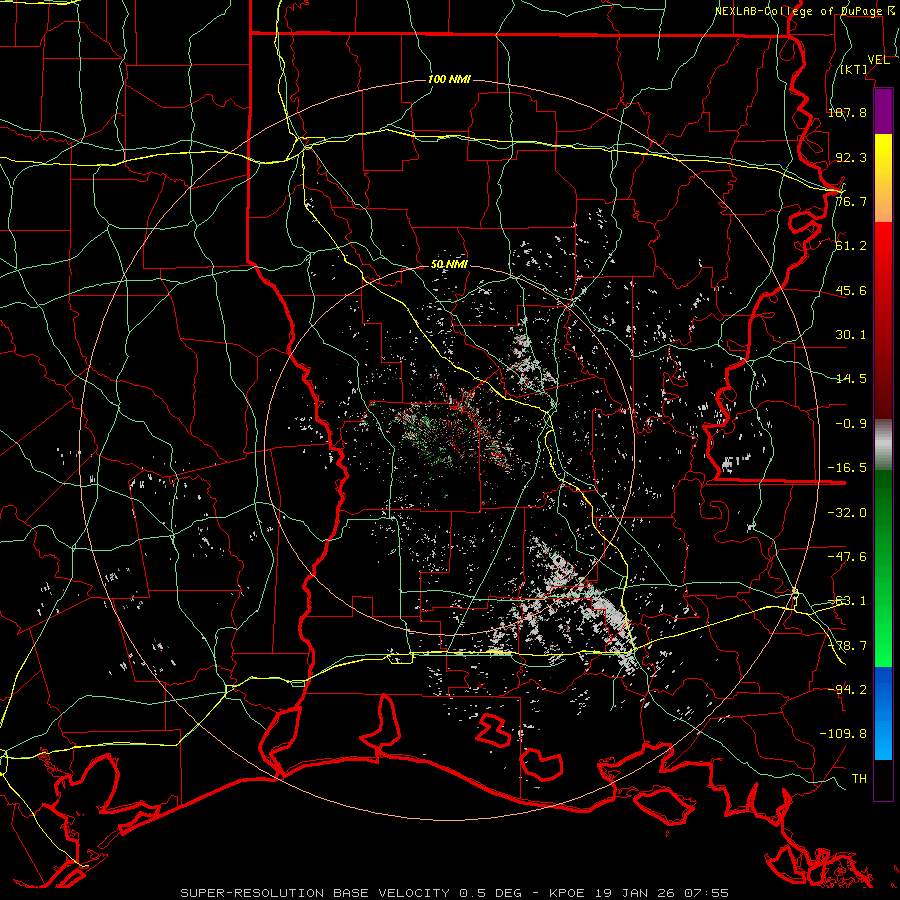Select the "VEL" legend title
This screenshot has width=900, height=900.
point(878,60)
